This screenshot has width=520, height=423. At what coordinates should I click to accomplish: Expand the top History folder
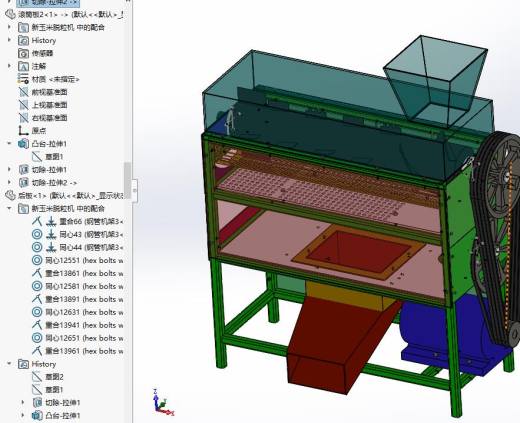tap(9, 40)
